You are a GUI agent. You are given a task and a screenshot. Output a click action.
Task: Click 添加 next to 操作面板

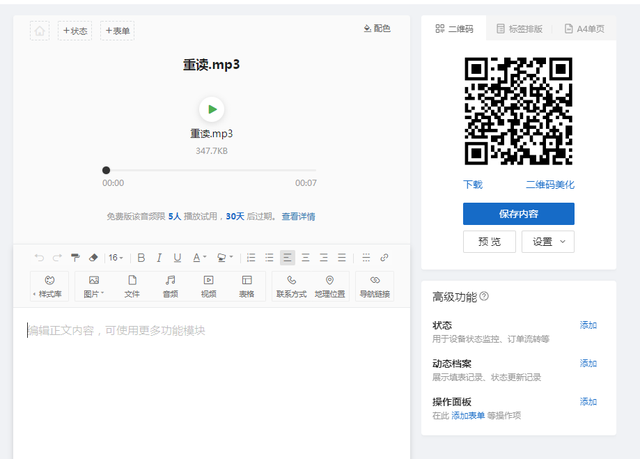588,402
